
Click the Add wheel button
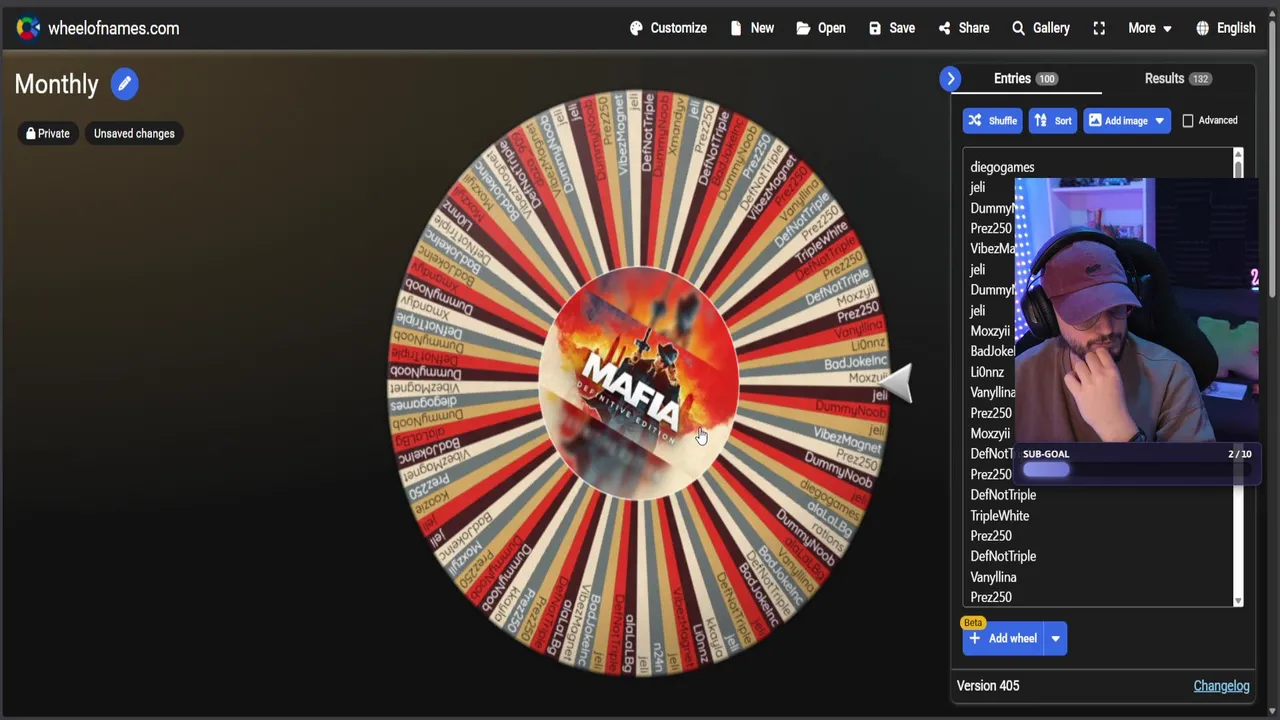1003,638
